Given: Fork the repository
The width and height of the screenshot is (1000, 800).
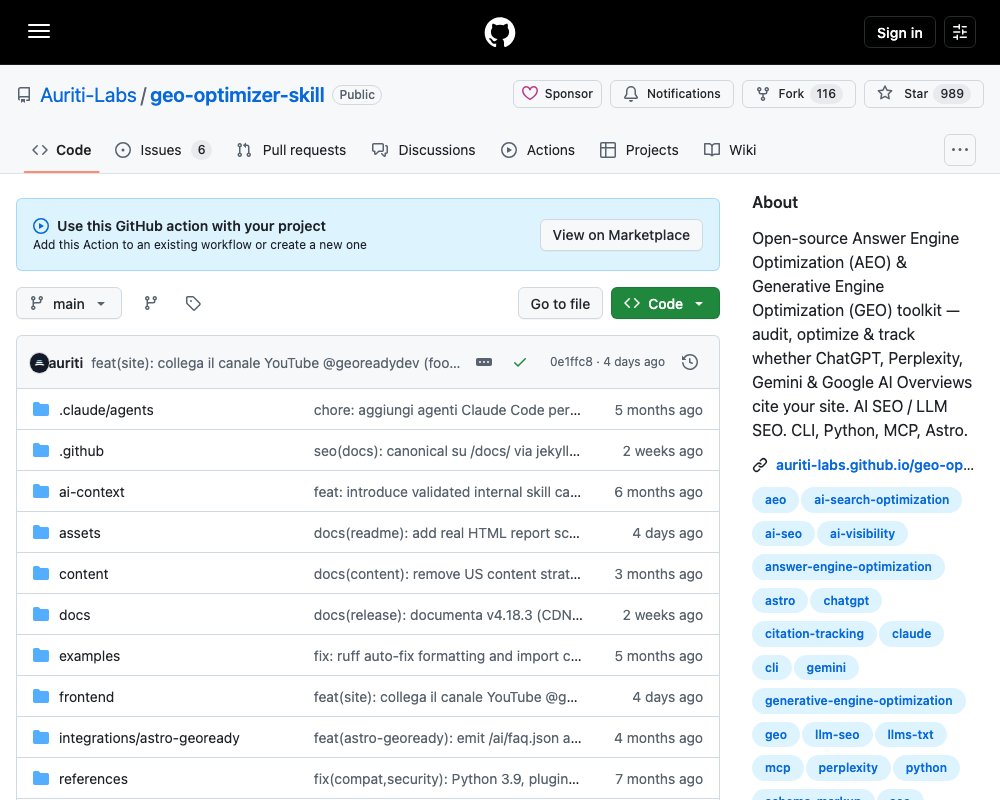Looking at the screenshot, I should tap(798, 94).
